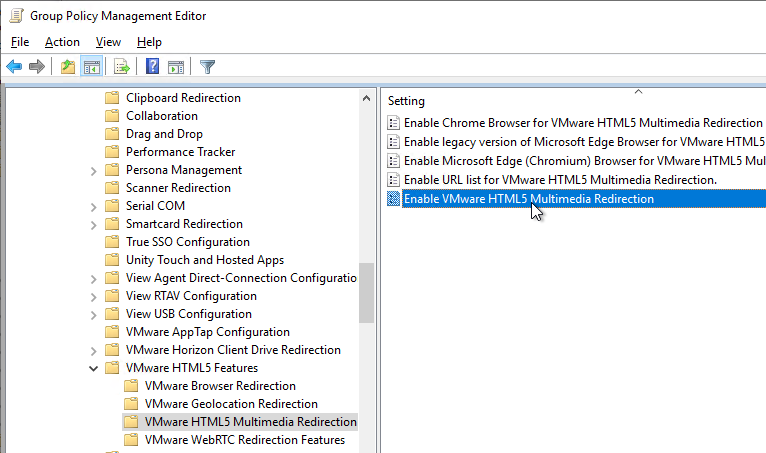Toggle Show/Hide Console Tree icon
The width and height of the screenshot is (766, 453).
click(91, 66)
